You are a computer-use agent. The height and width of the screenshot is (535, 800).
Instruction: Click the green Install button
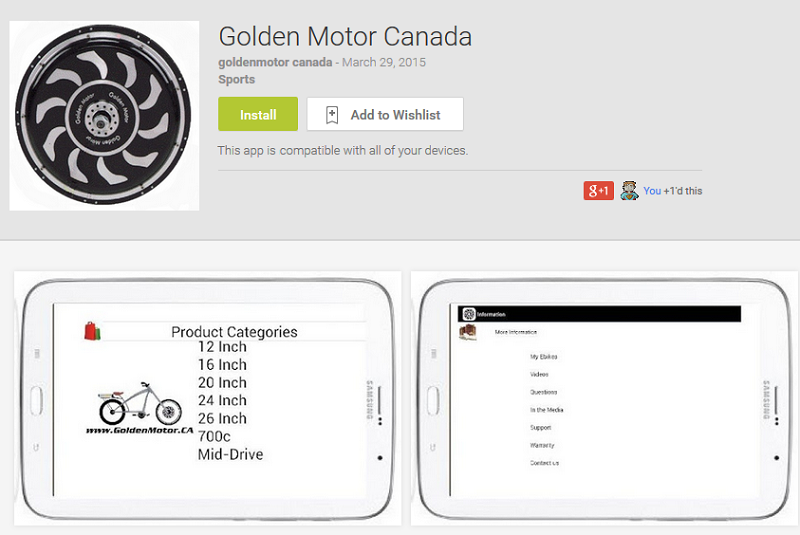click(x=258, y=114)
